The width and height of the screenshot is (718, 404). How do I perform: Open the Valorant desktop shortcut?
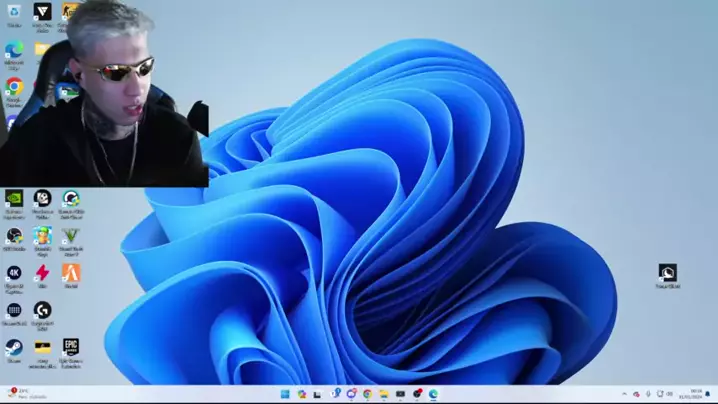coord(42,12)
